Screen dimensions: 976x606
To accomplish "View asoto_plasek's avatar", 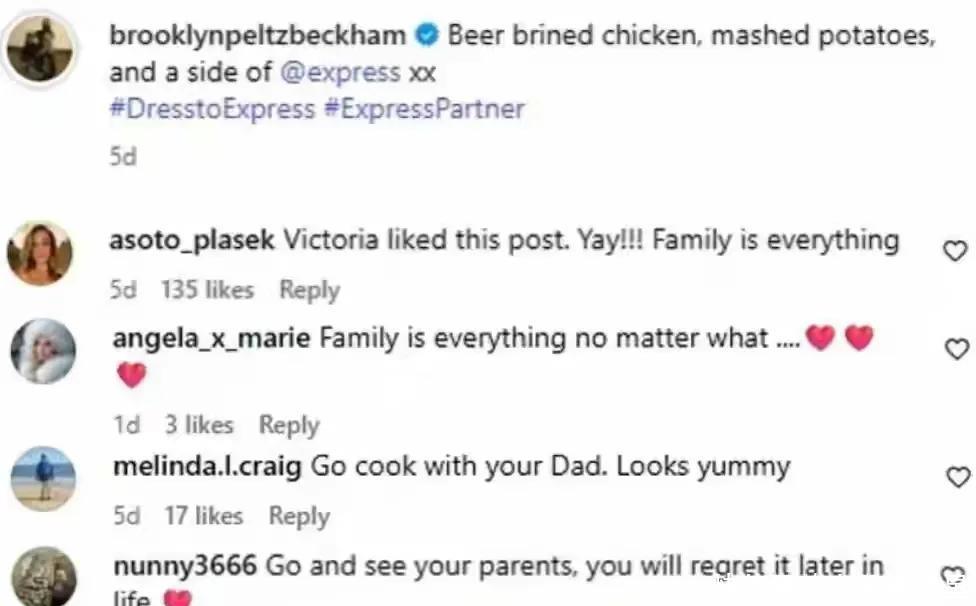I will 41,253.
